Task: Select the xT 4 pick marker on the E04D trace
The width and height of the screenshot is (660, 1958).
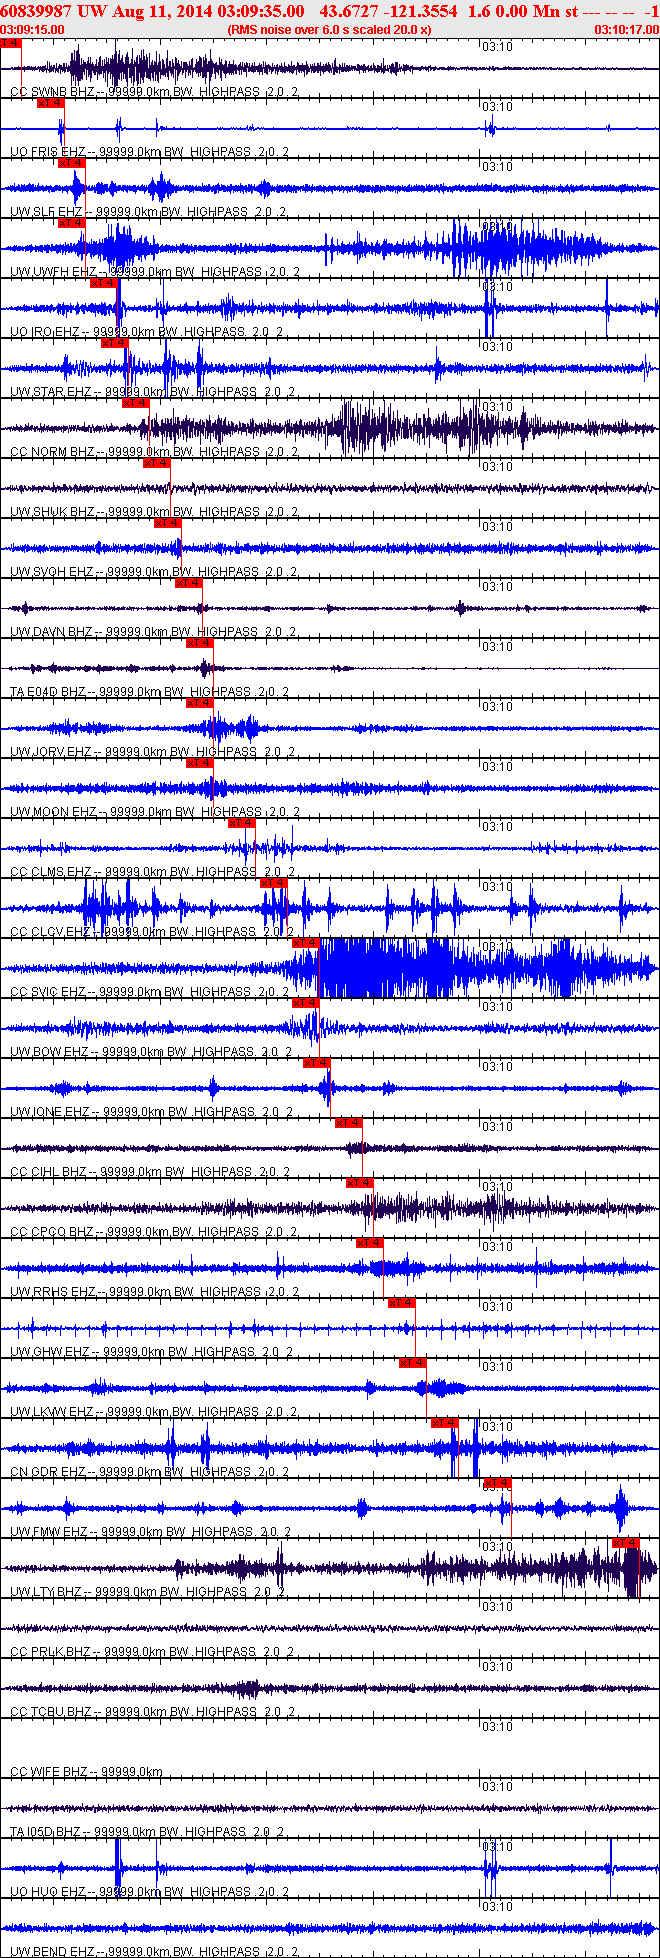Action: 200,643
